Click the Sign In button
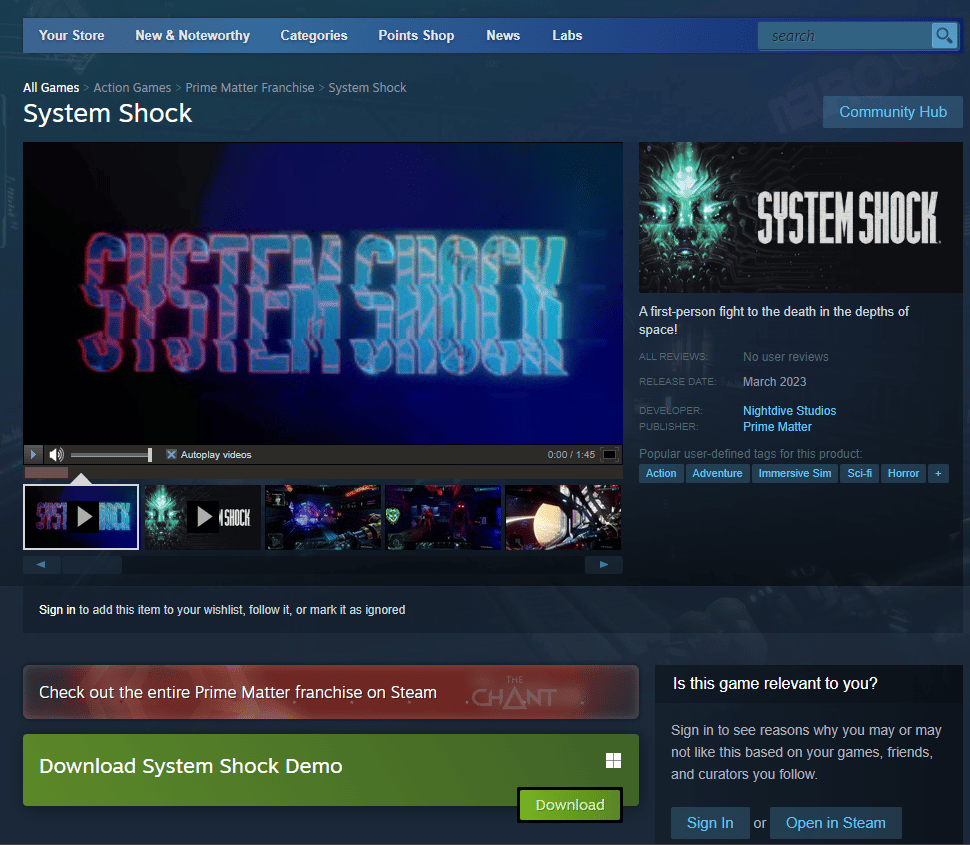Viewport: 970px width, 845px height. tap(710, 823)
